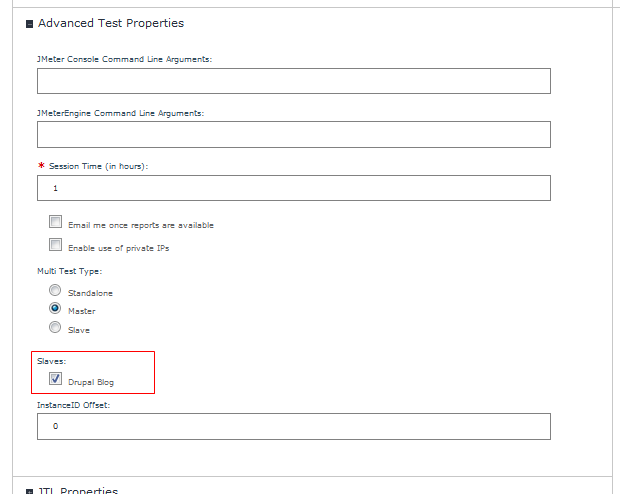The height and width of the screenshot is (494, 620).
Task: Select the Slave radio button
Action: 55,327
